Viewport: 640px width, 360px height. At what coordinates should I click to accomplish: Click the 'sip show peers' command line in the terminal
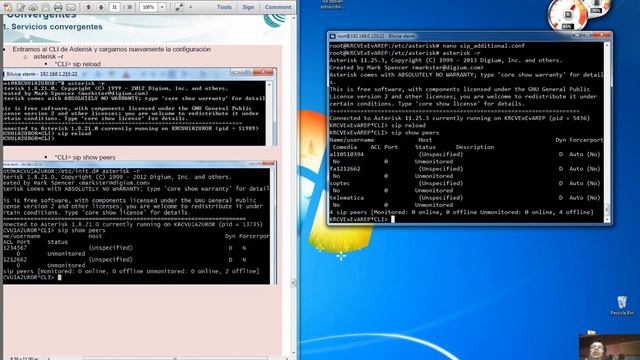384,133
